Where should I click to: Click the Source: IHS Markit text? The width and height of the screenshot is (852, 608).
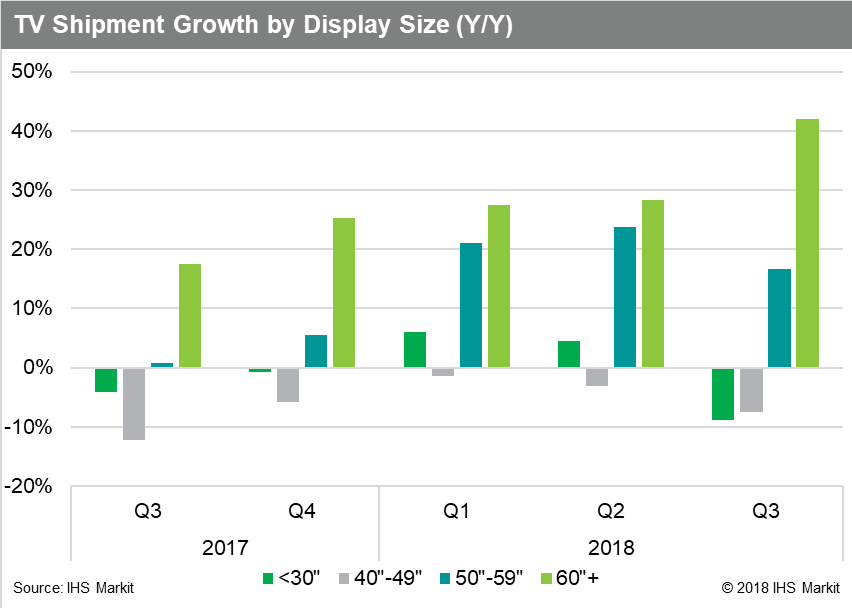tap(73, 587)
